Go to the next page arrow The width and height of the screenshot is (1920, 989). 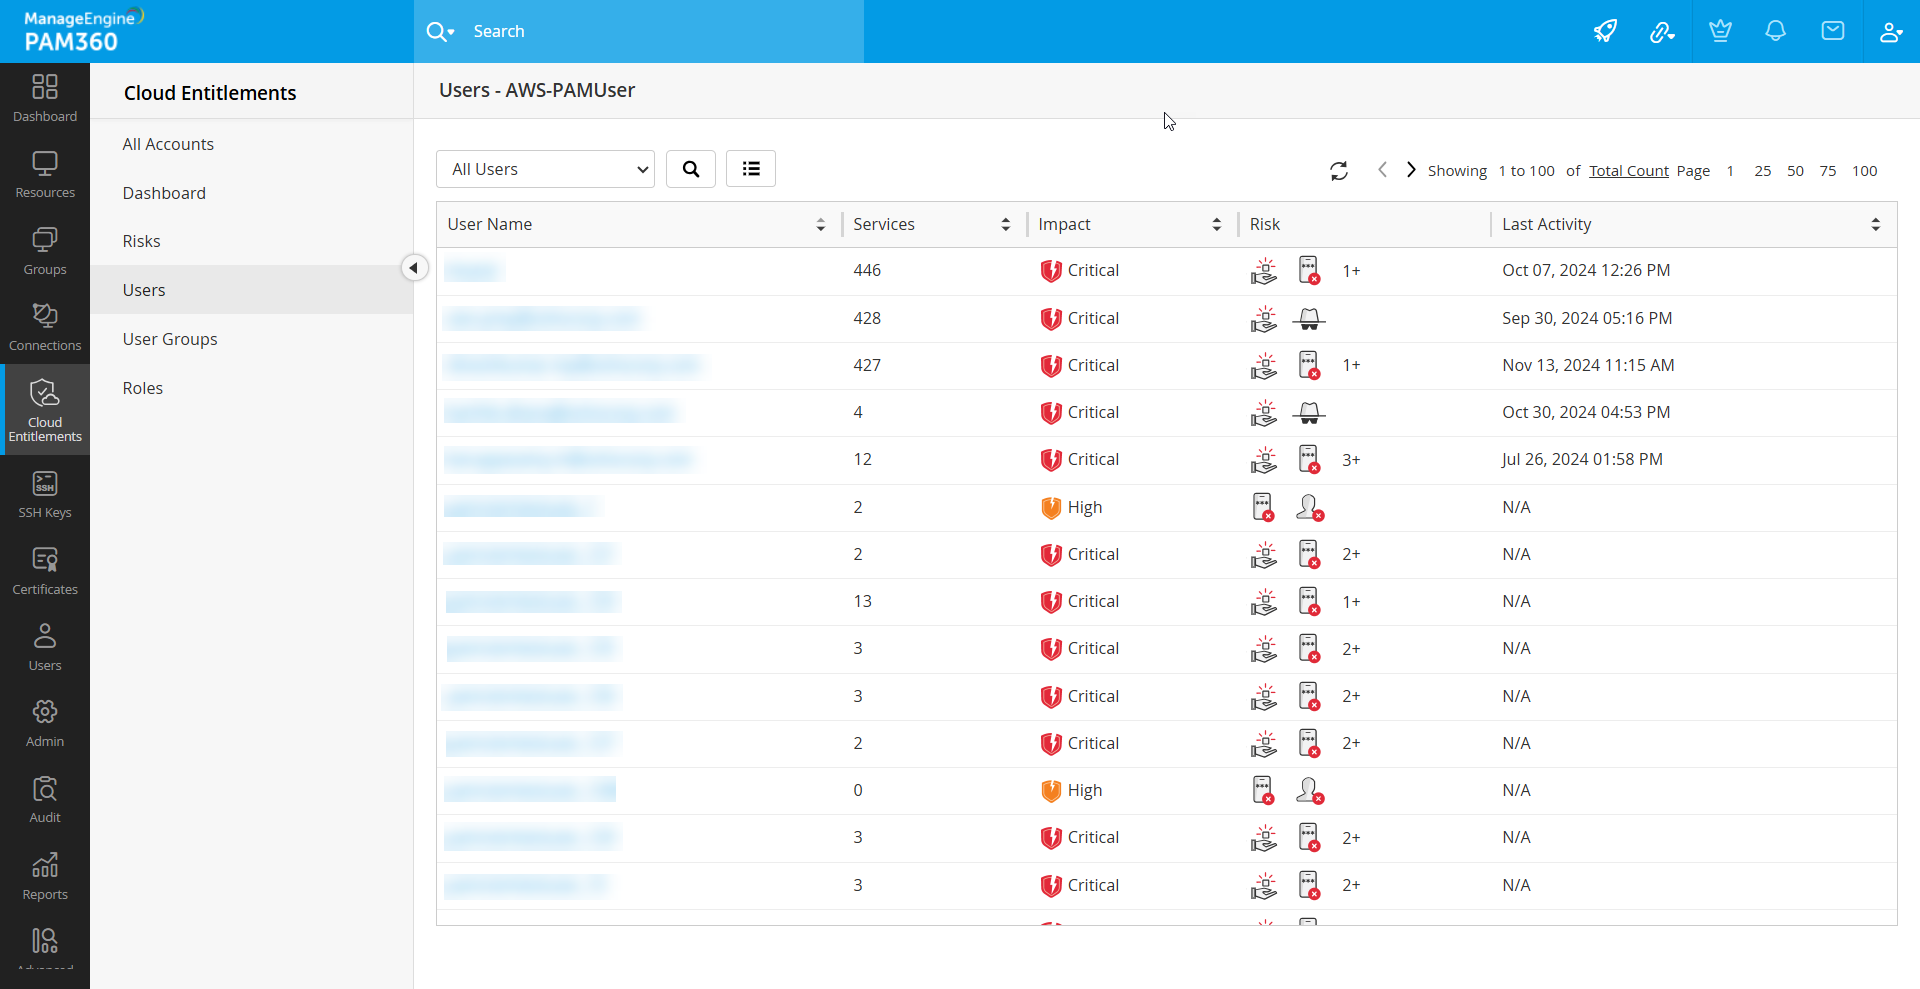pos(1411,170)
